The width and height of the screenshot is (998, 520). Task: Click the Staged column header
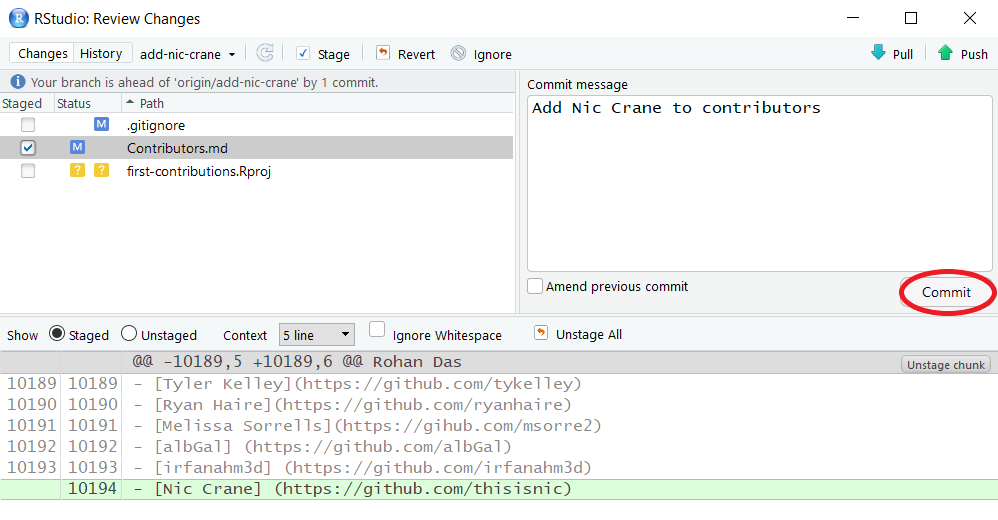coord(22,103)
